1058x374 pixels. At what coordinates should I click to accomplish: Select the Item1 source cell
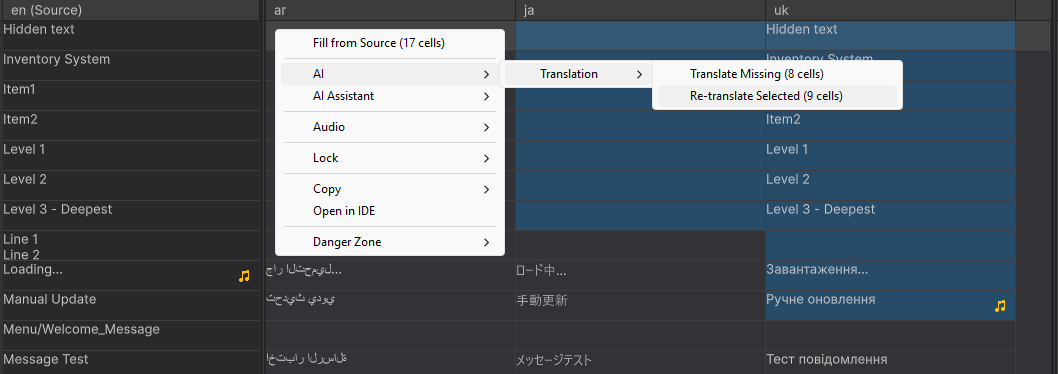(130, 95)
